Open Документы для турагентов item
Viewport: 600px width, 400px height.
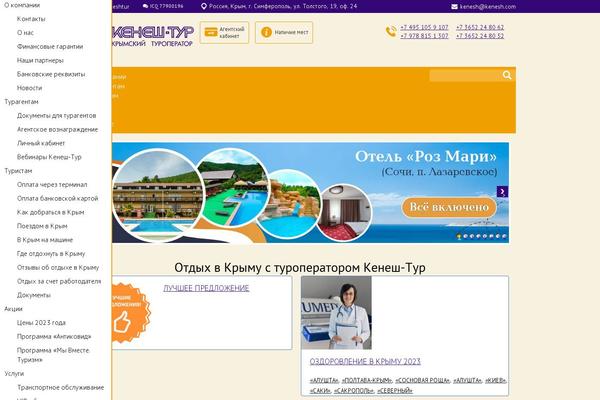point(56,115)
